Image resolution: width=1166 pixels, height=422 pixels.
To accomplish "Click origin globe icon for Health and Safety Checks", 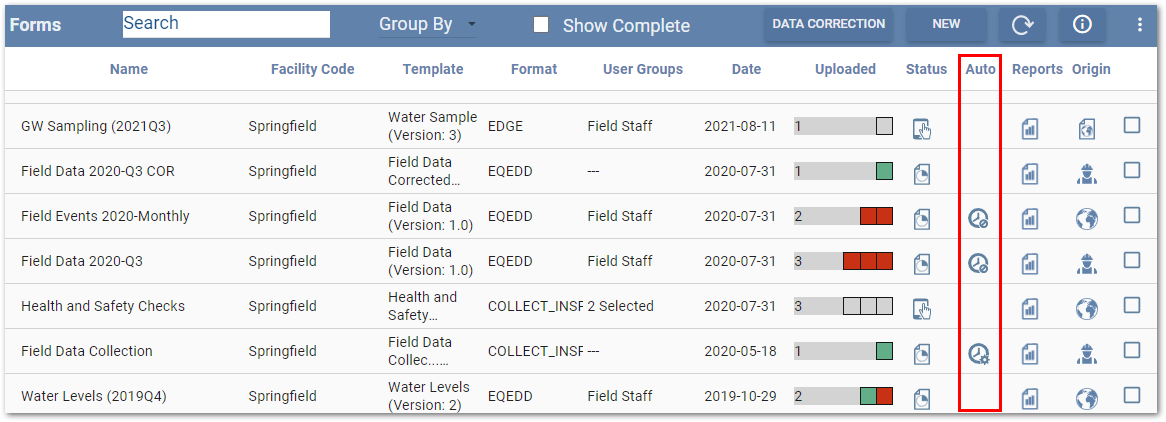I will tap(1087, 308).
